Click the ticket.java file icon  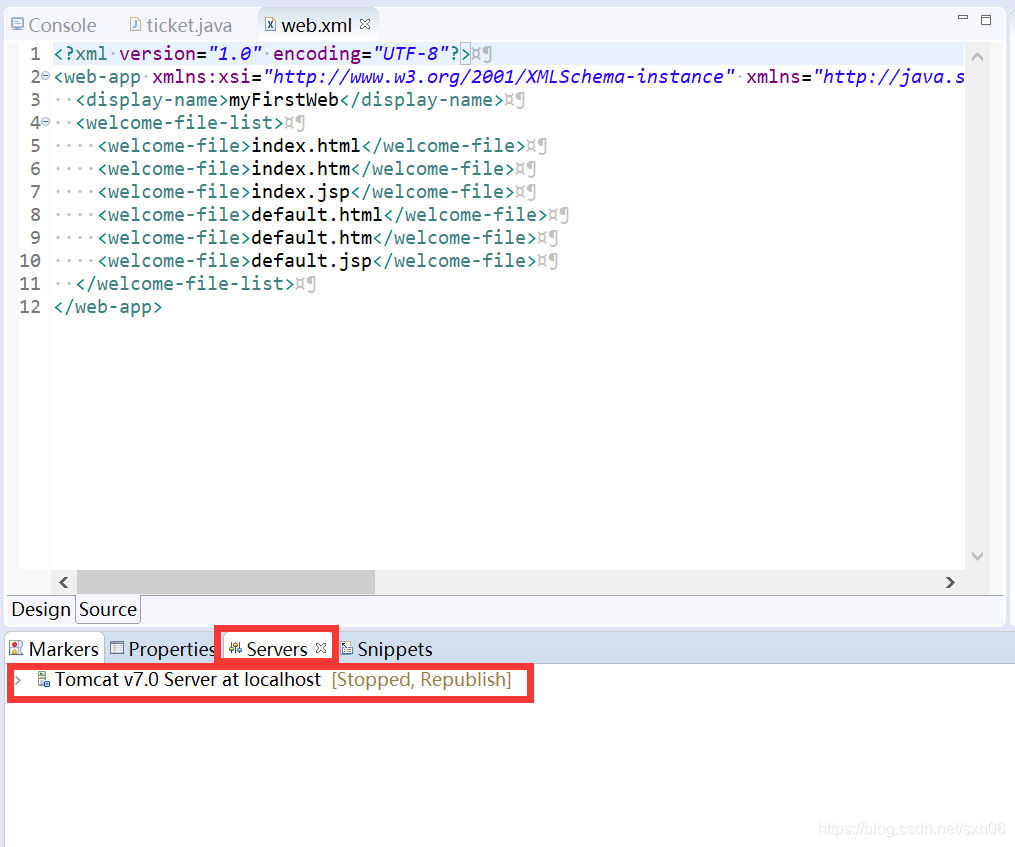point(135,25)
